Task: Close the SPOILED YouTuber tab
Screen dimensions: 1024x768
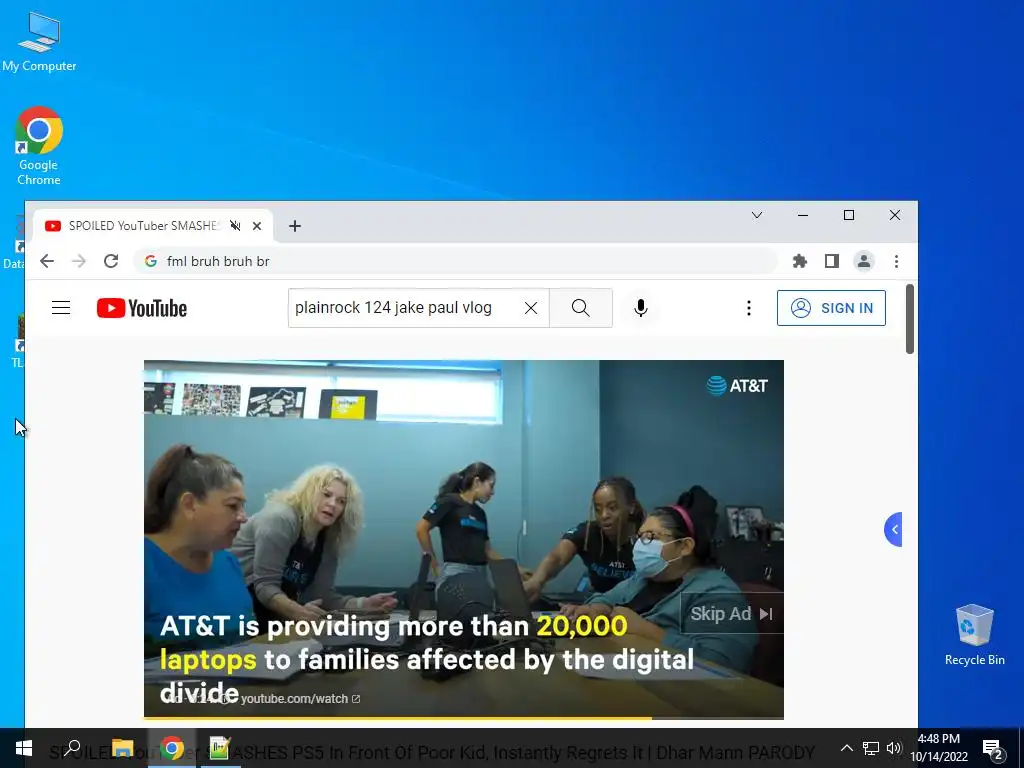Action: coord(257,226)
